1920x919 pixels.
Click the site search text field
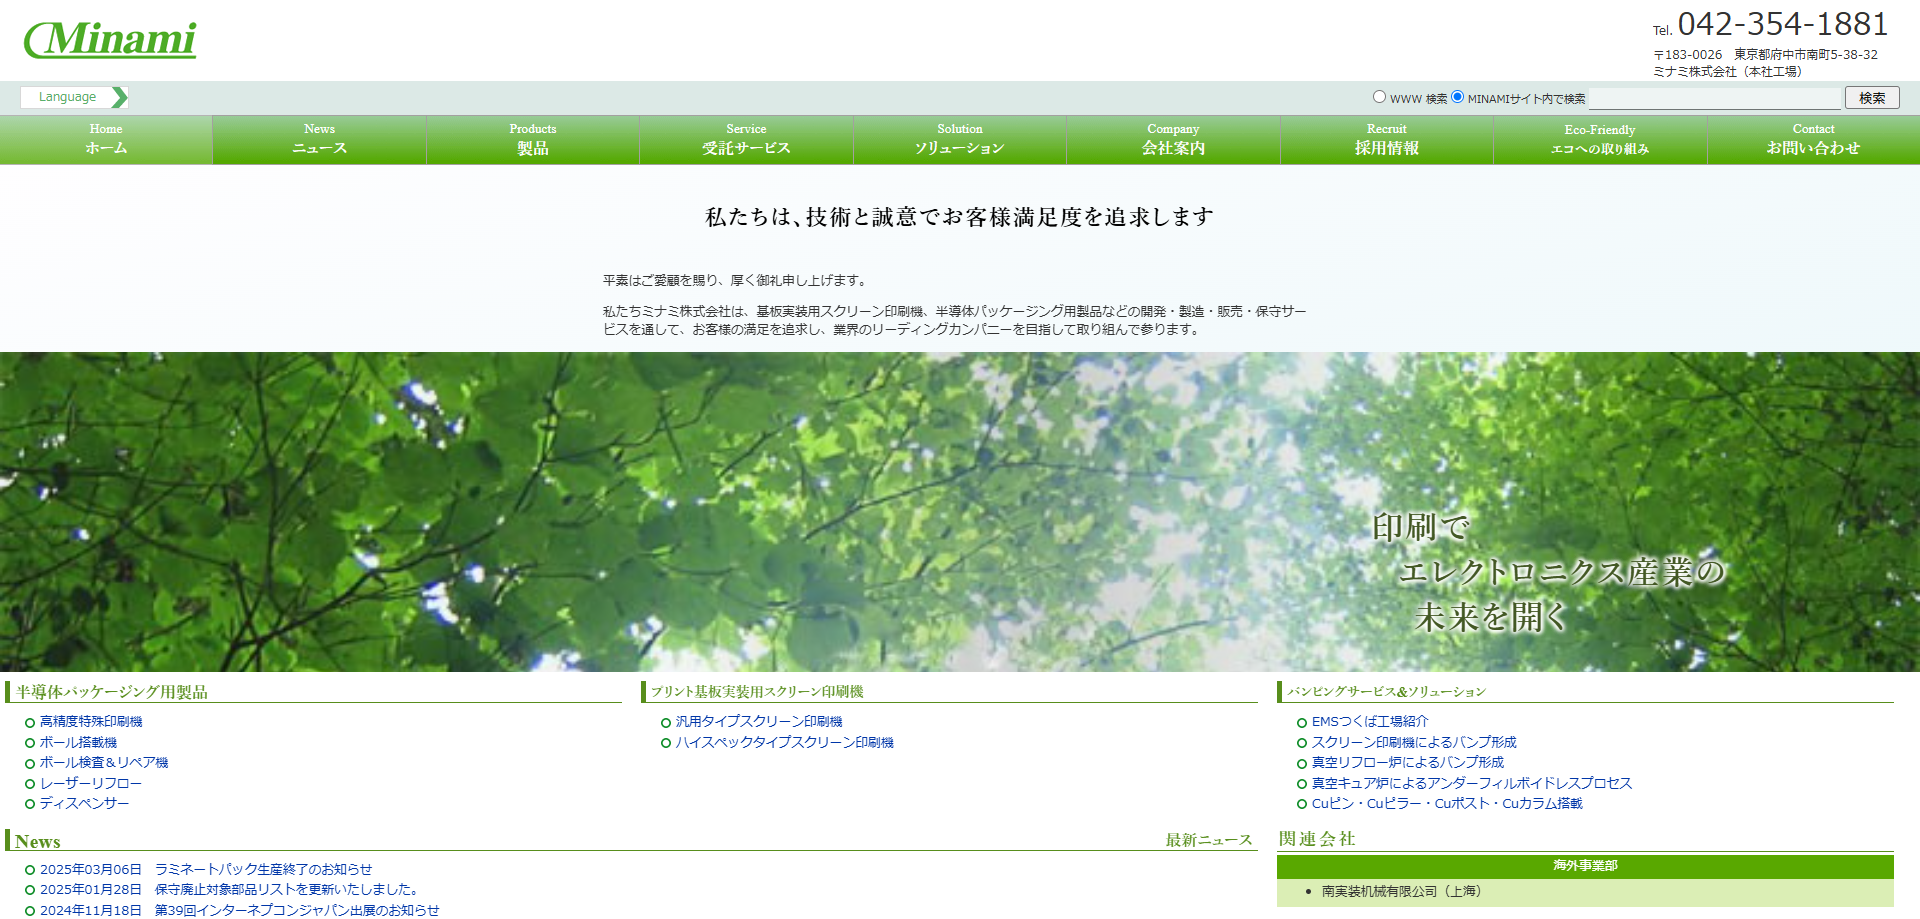[x=1715, y=98]
